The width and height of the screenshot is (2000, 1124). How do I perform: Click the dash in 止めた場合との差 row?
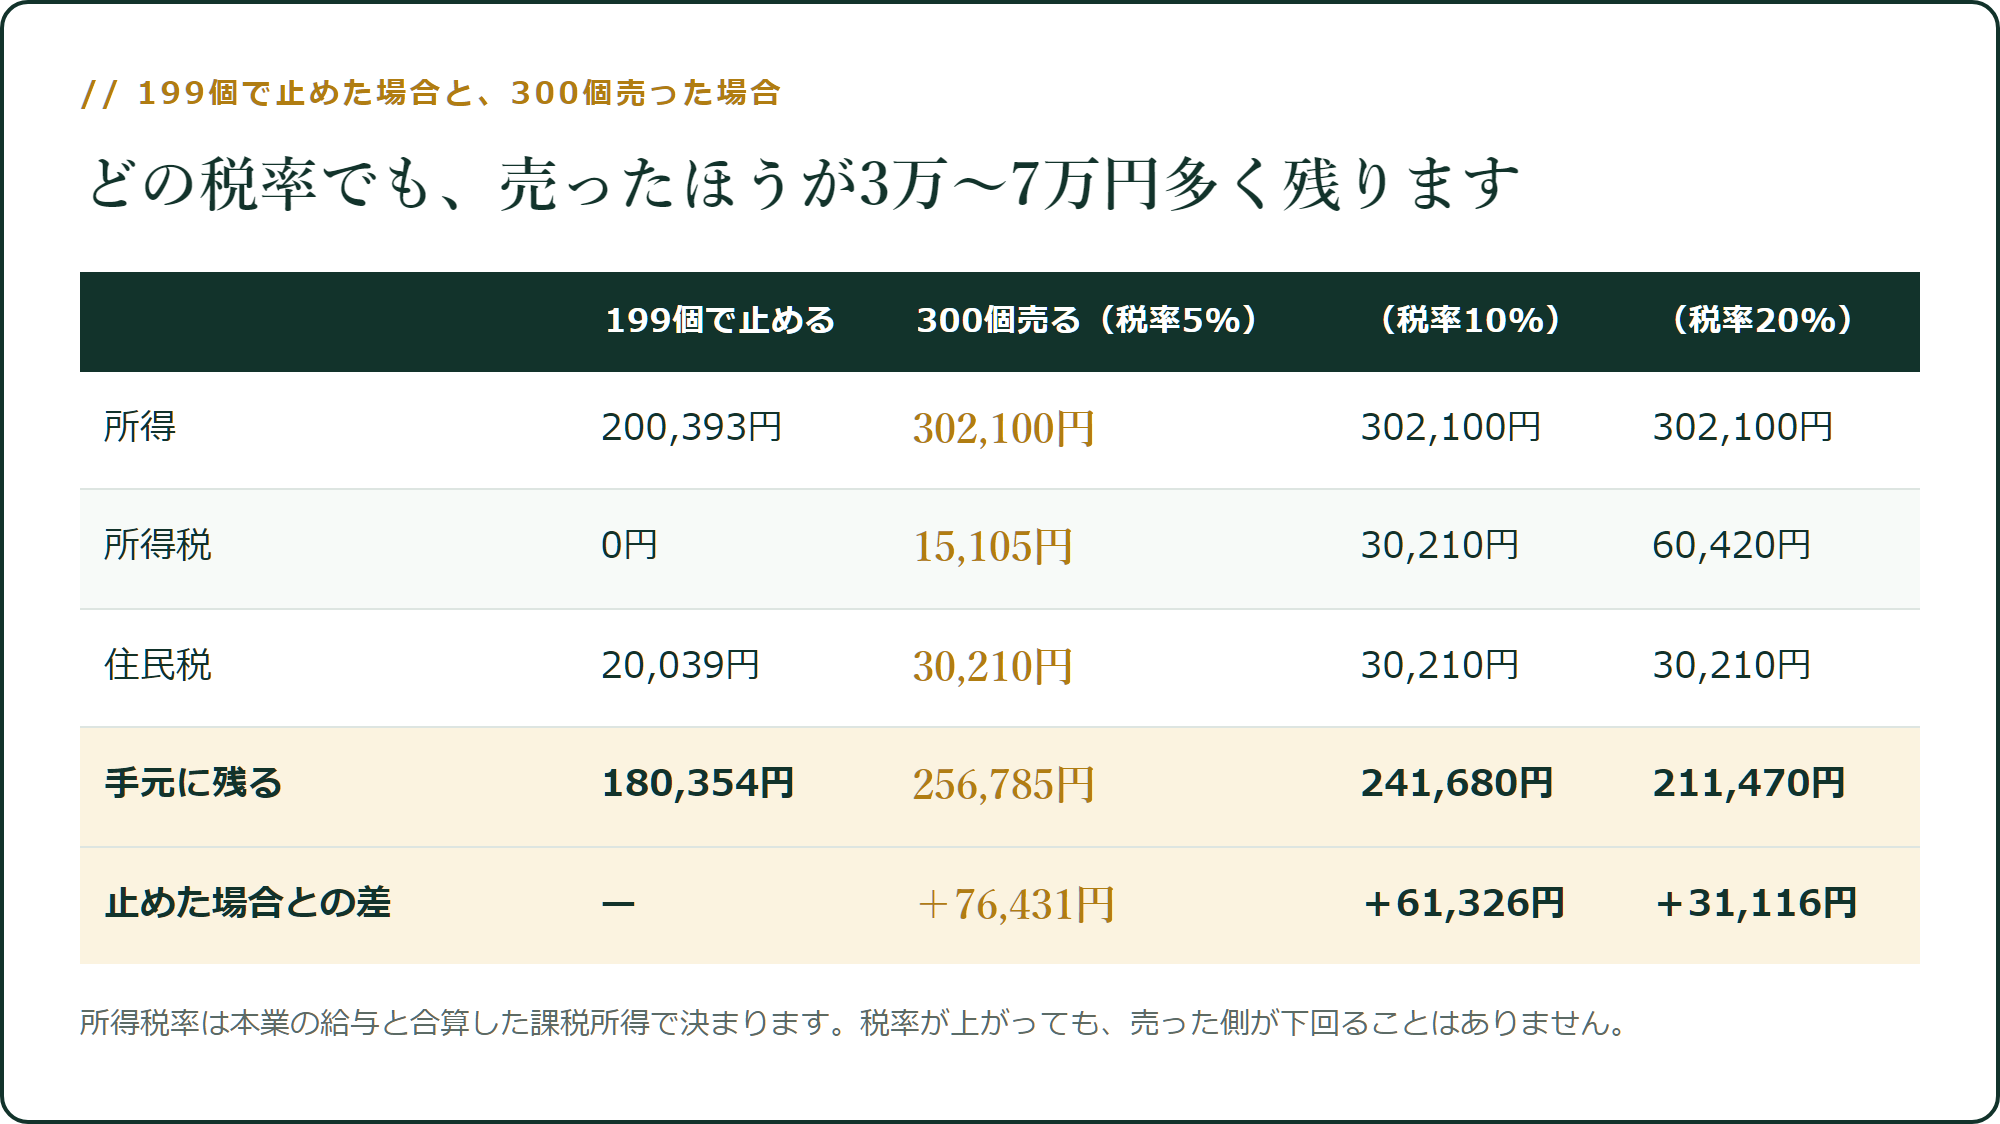[619, 904]
